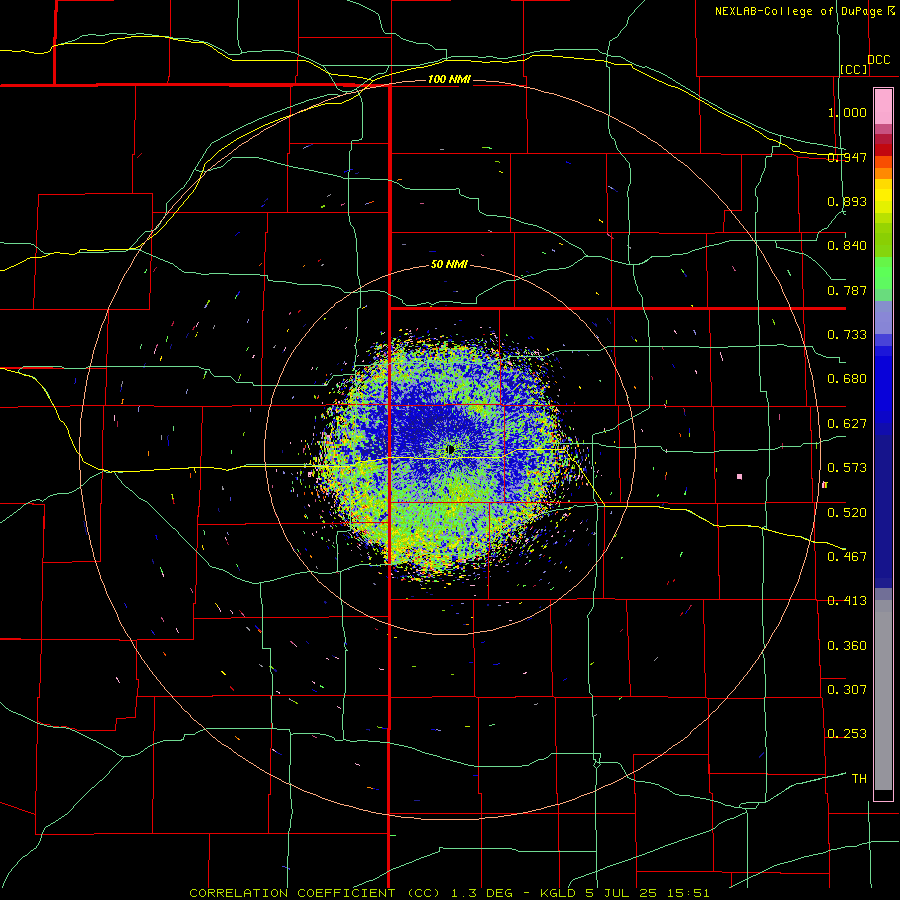
Task: Select the 0.733 legend value
Action: coord(847,335)
